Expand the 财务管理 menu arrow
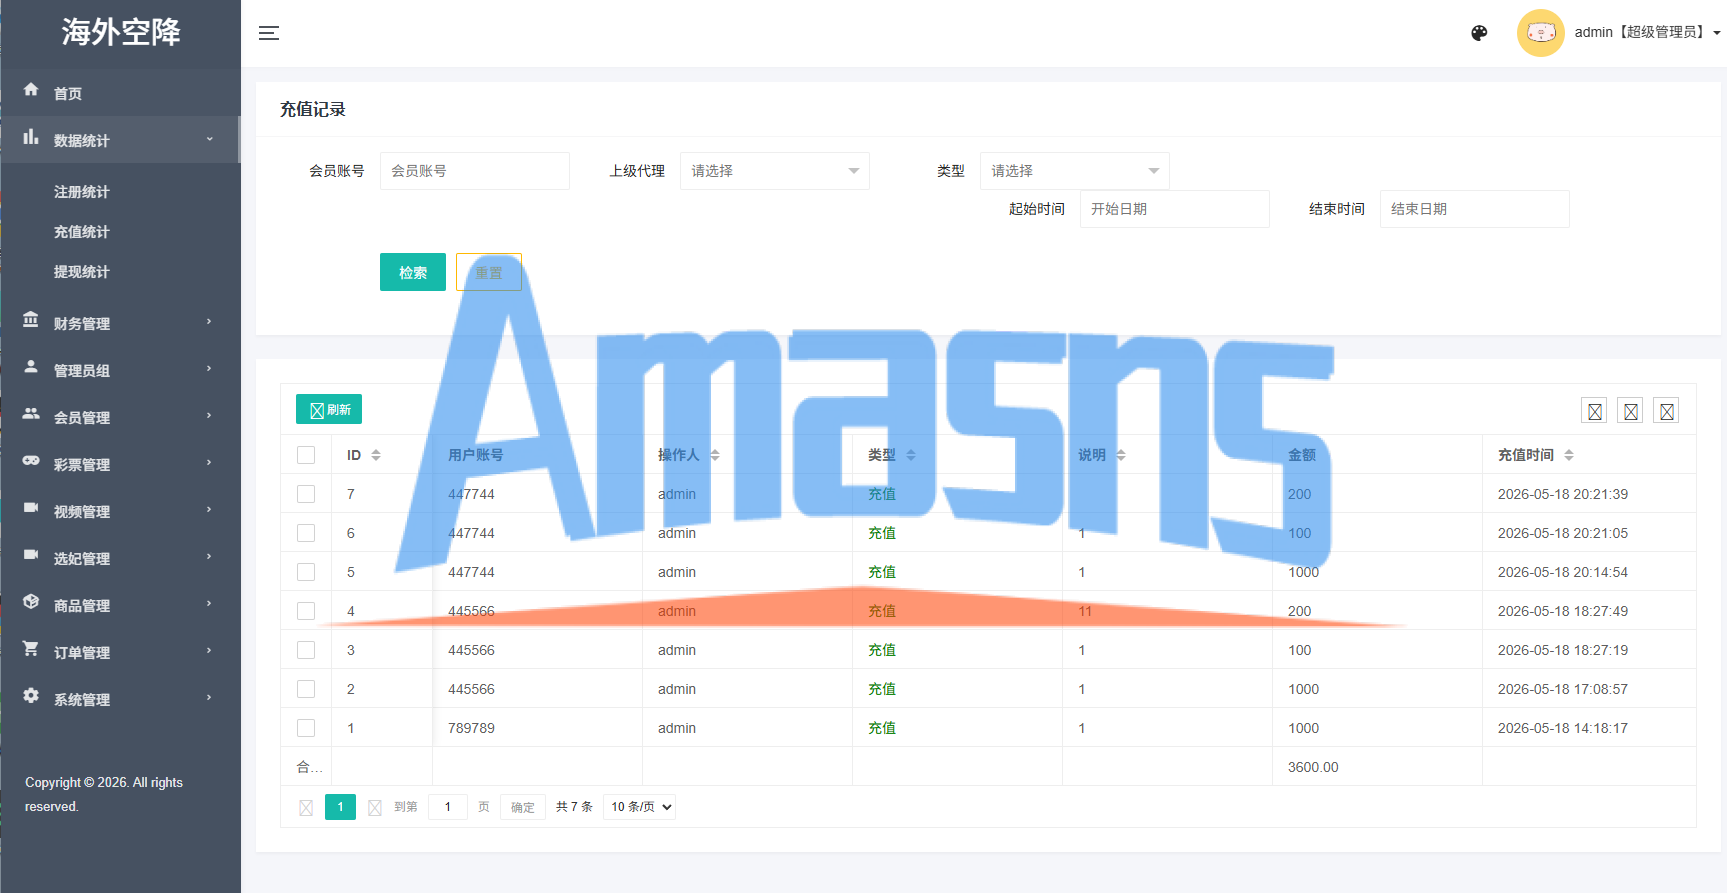This screenshot has width=1727, height=893. coord(209,322)
